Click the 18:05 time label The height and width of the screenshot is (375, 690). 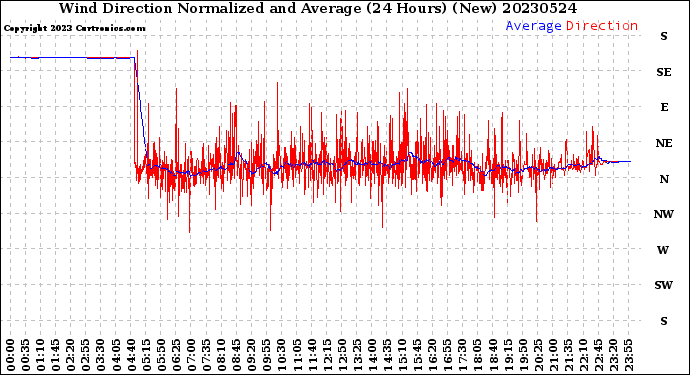(478, 355)
